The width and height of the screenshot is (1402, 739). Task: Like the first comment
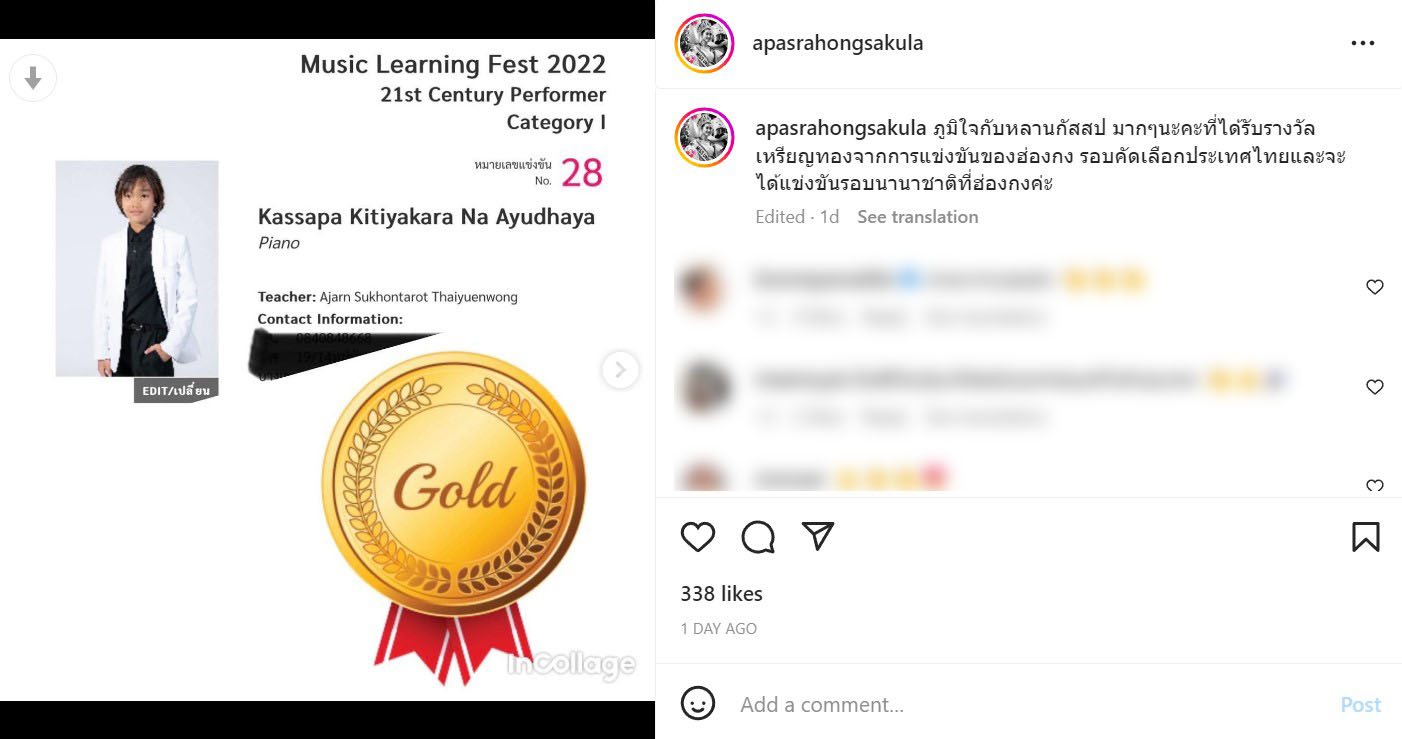coord(1374,287)
